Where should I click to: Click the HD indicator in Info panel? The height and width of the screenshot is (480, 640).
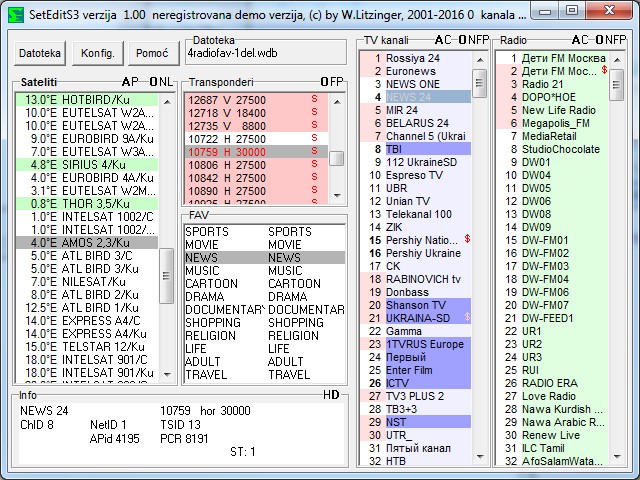(x=331, y=395)
